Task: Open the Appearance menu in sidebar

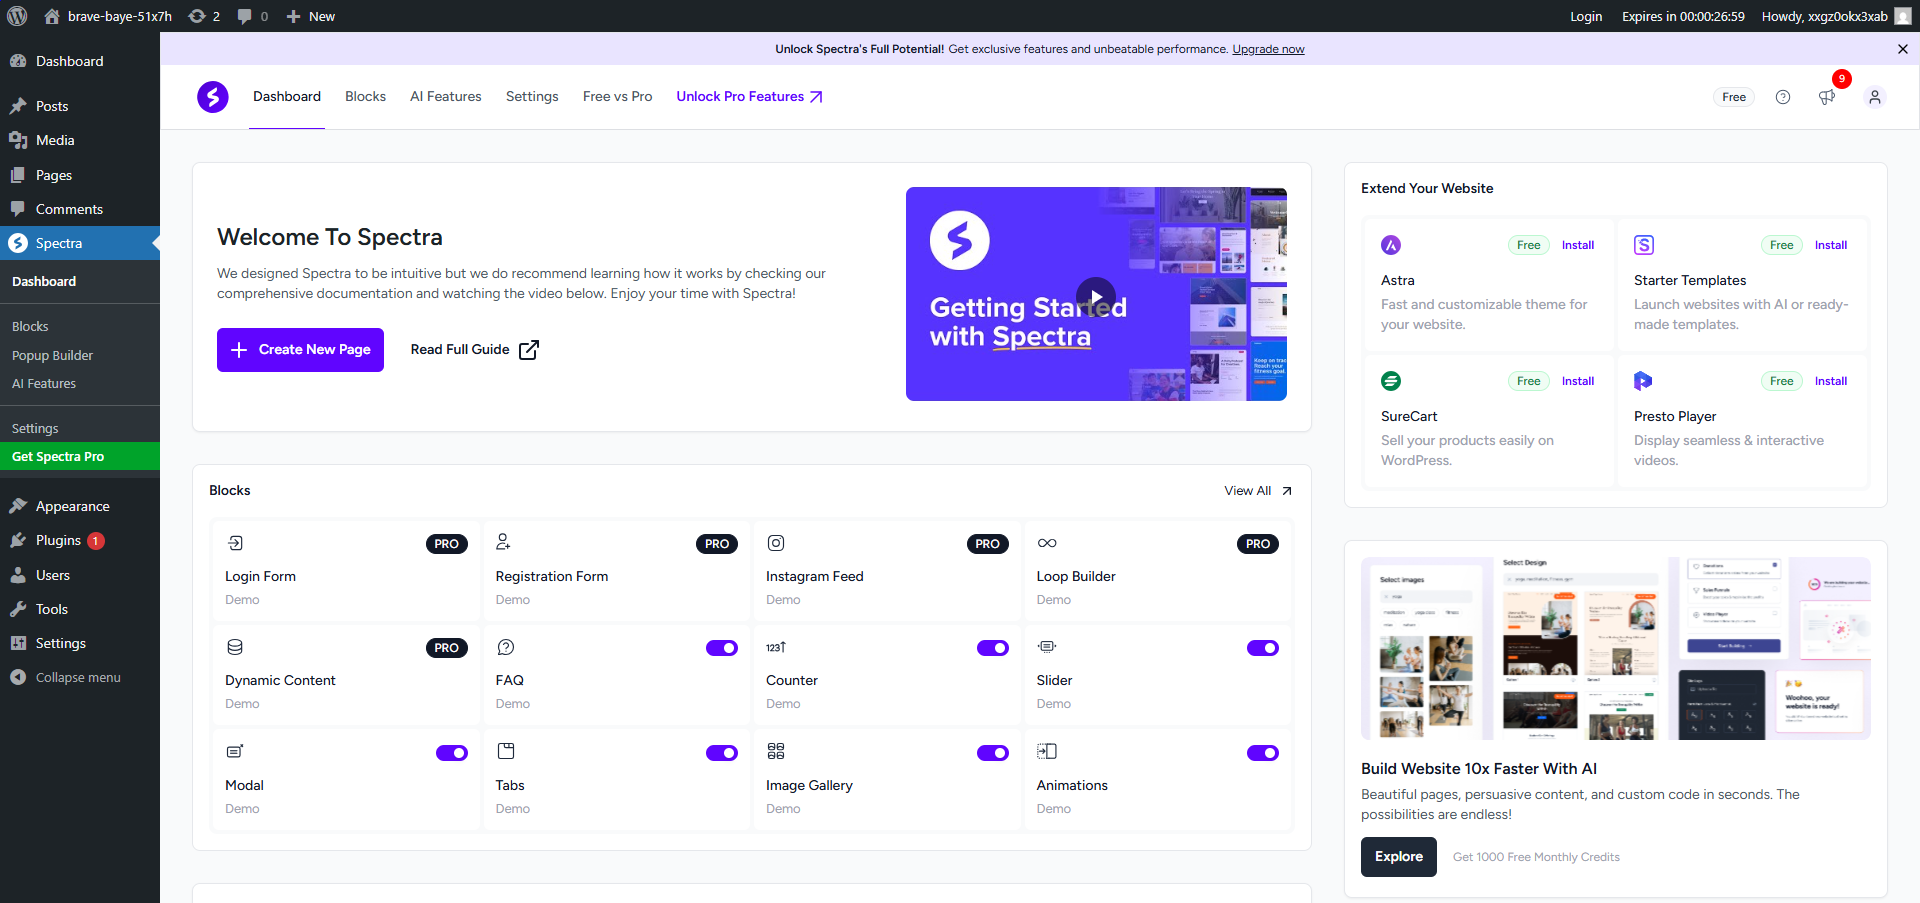Action: point(72,506)
